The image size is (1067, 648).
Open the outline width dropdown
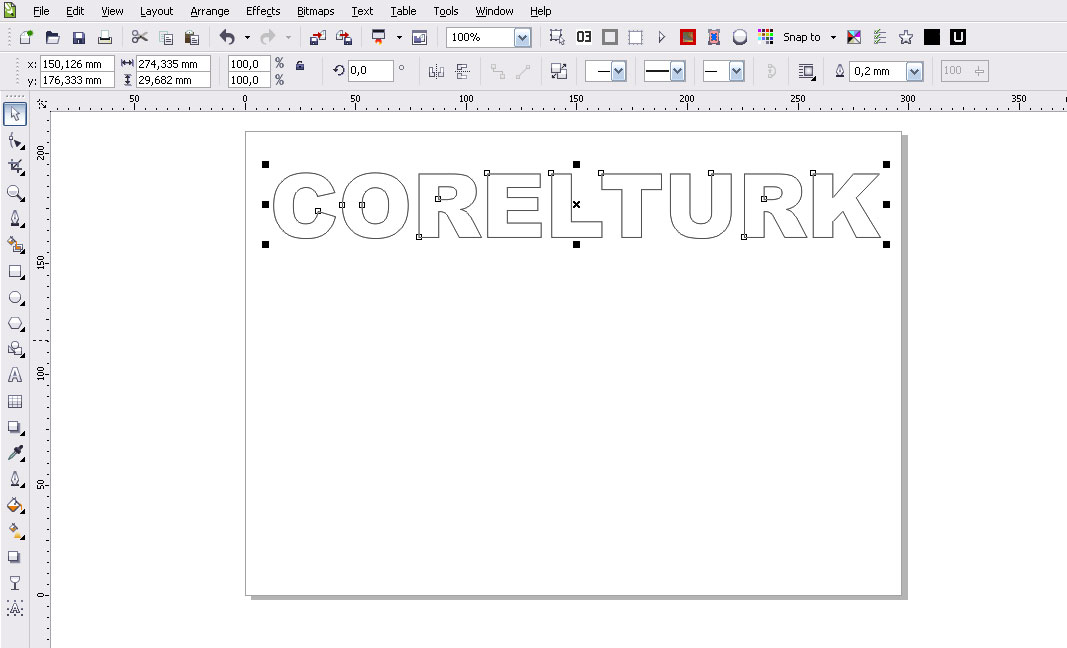915,71
